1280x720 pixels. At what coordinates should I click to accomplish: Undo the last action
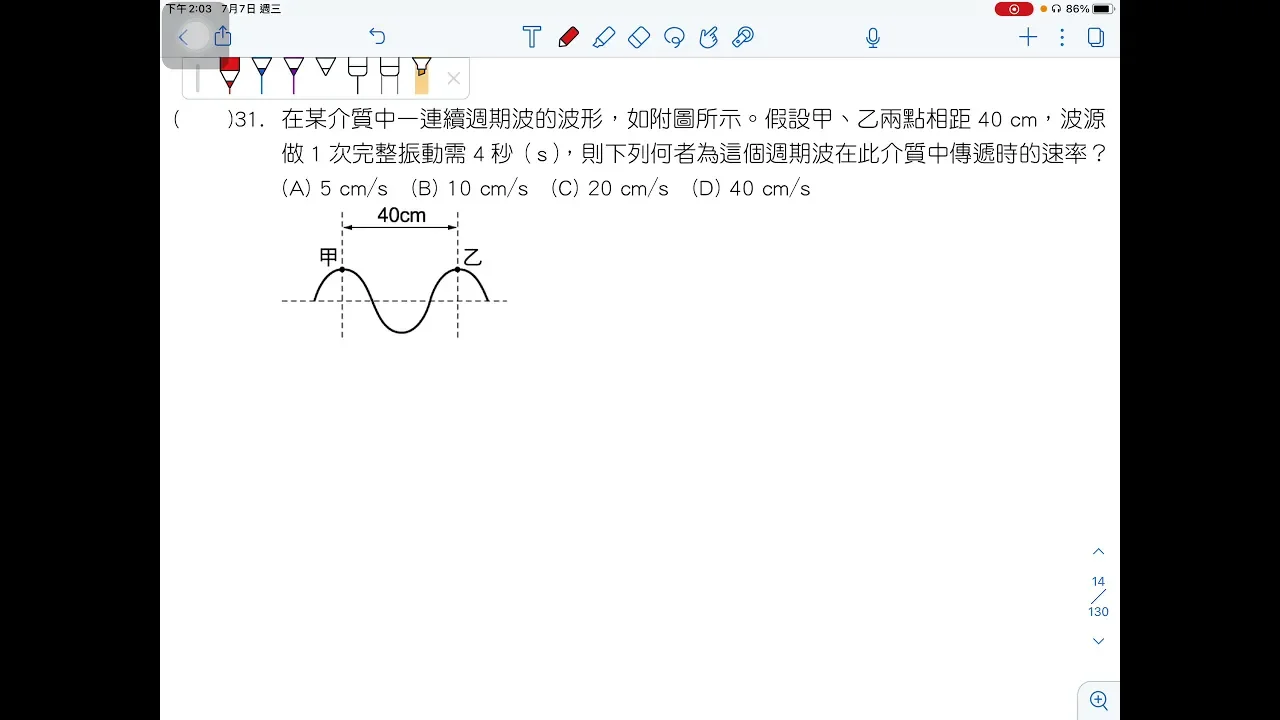[377, 37]
